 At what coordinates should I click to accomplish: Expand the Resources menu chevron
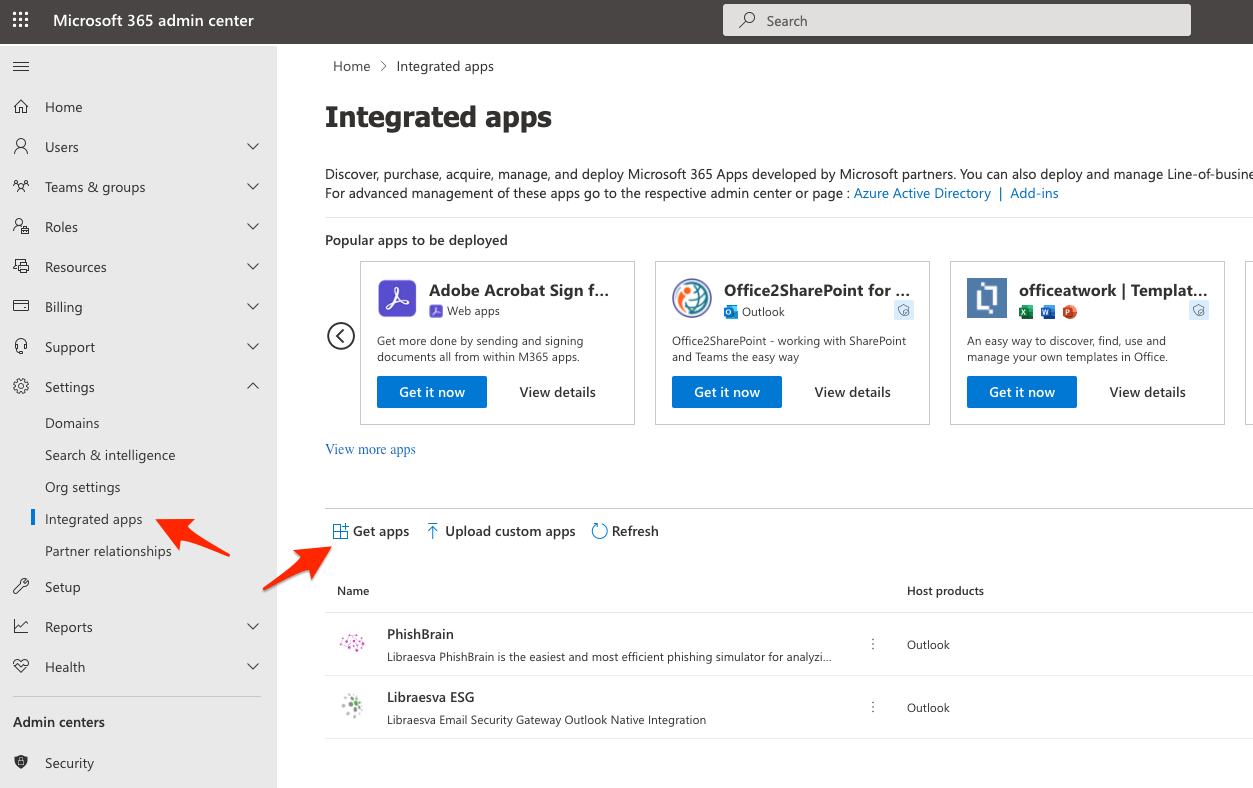253,267
